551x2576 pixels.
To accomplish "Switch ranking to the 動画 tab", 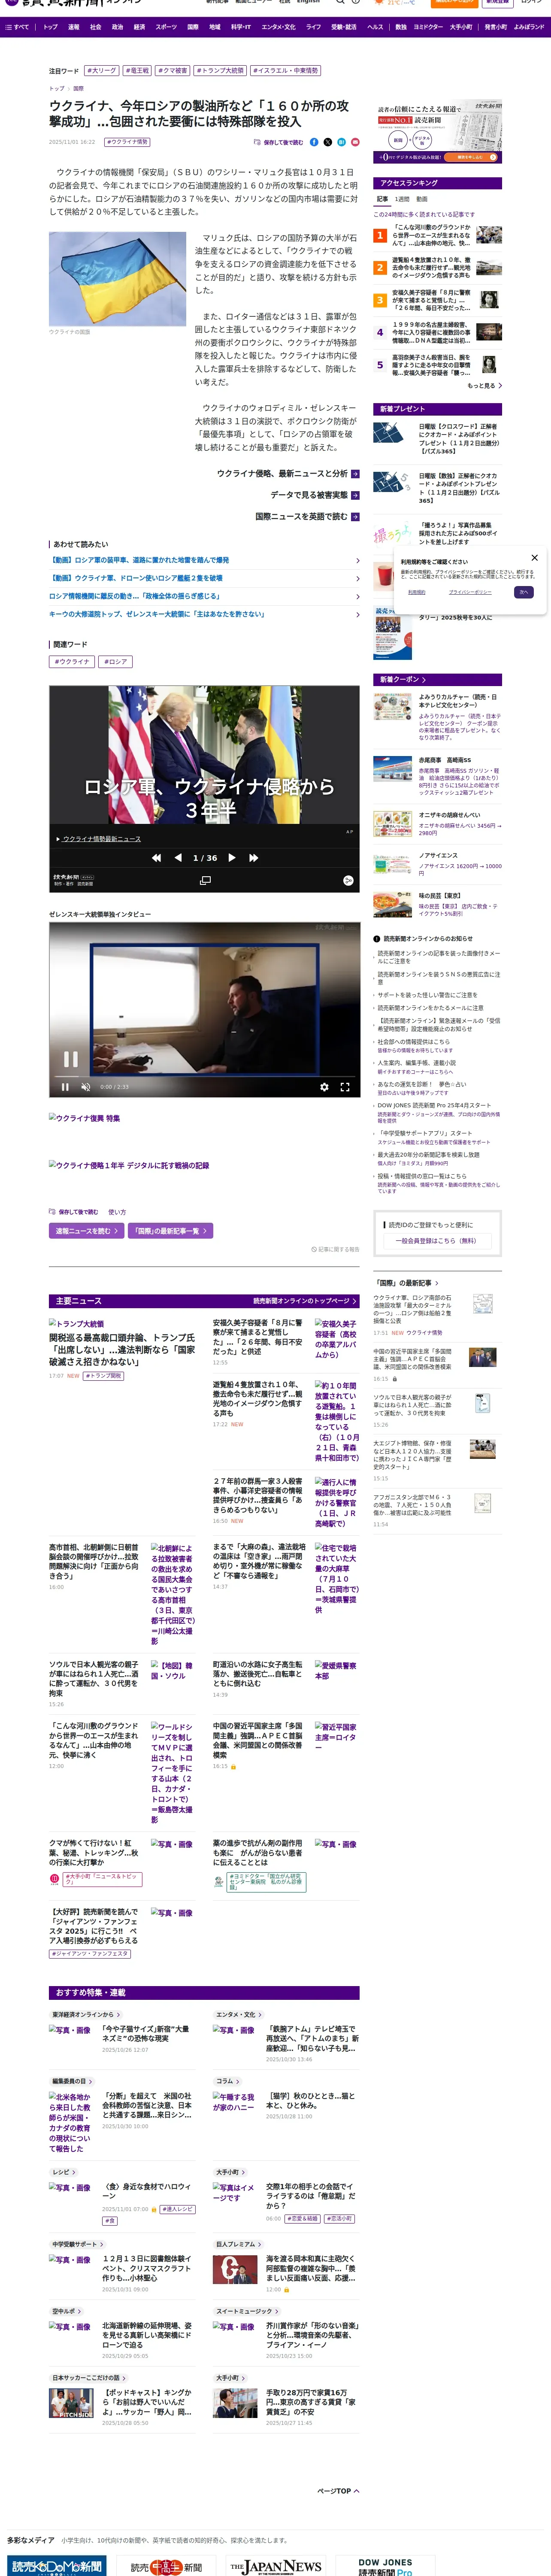I will point(421,199).
